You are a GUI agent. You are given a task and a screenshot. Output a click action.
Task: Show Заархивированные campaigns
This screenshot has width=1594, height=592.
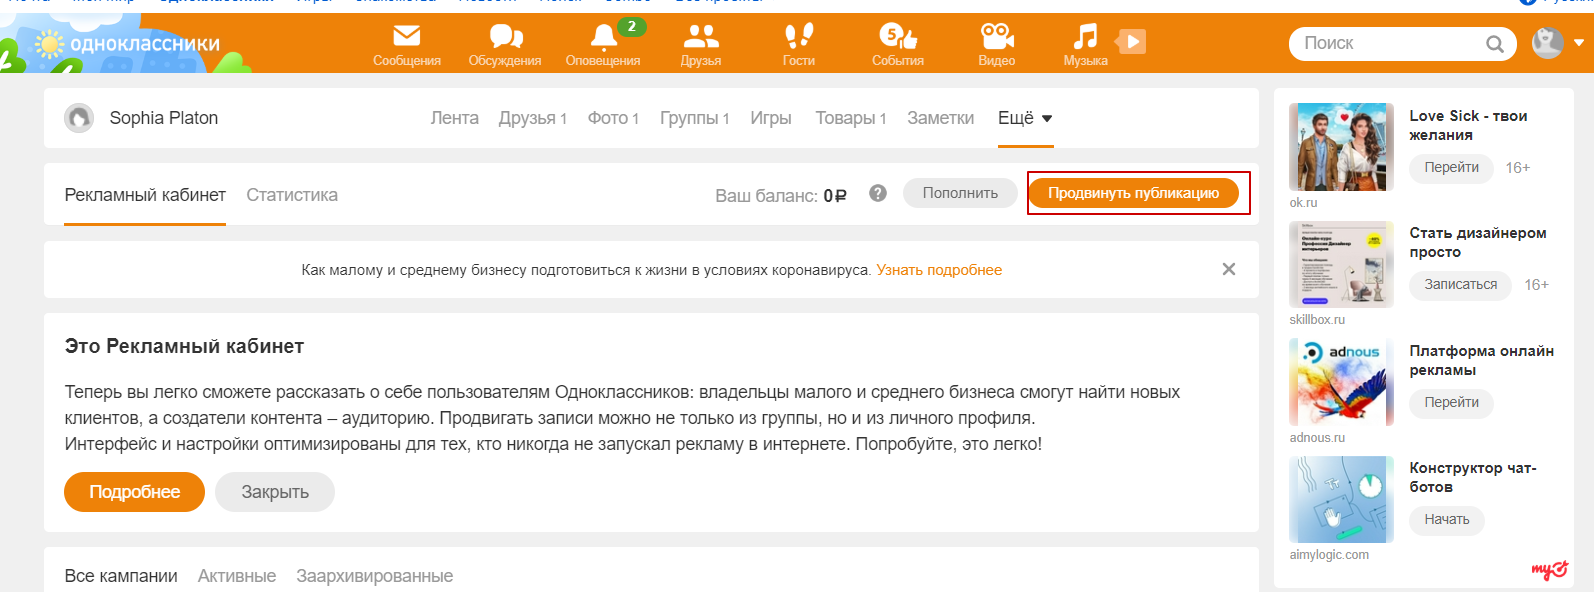coord(374,576)
